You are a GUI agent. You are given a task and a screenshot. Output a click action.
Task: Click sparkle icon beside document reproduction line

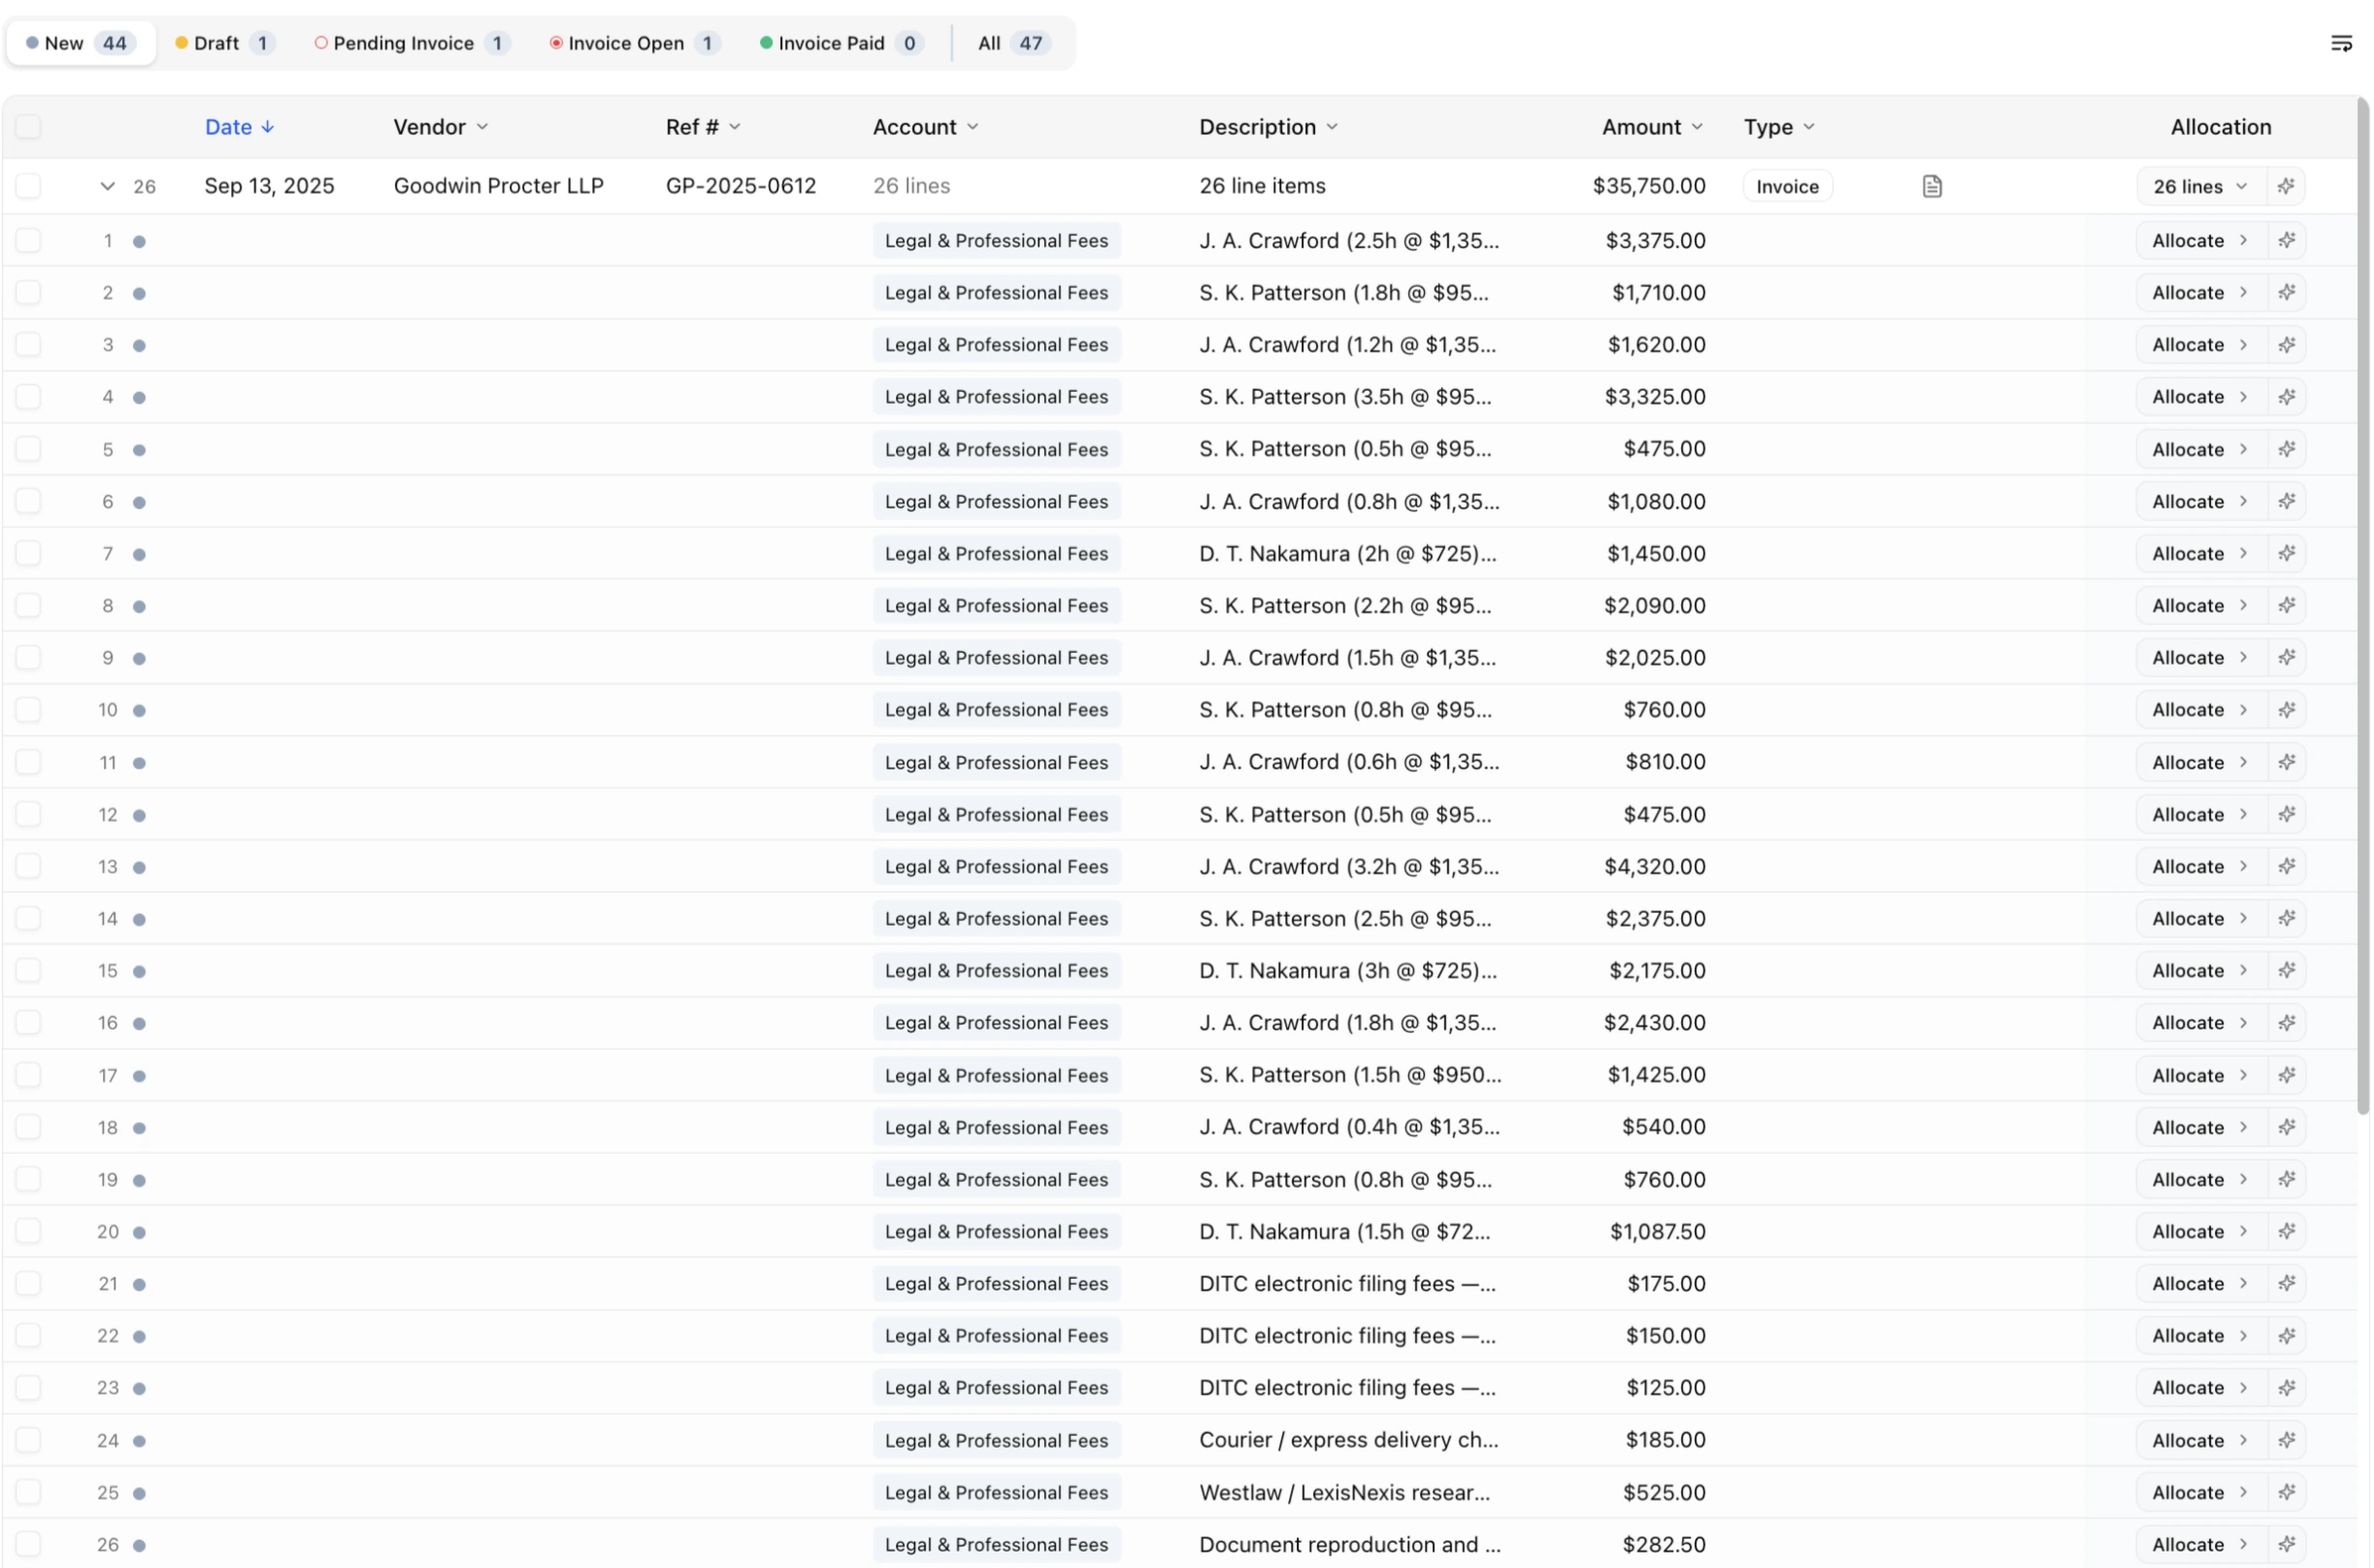coord(2289,1544)
